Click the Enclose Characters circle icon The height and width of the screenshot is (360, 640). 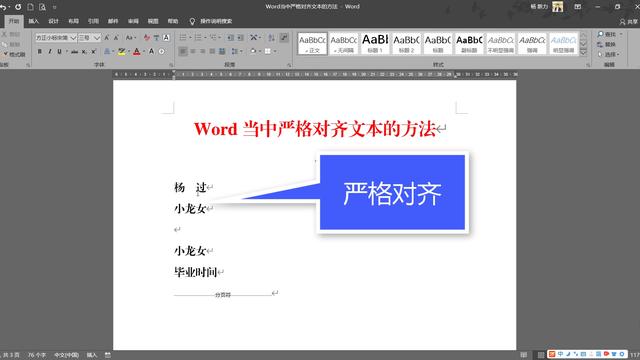[x=162, y=51]
